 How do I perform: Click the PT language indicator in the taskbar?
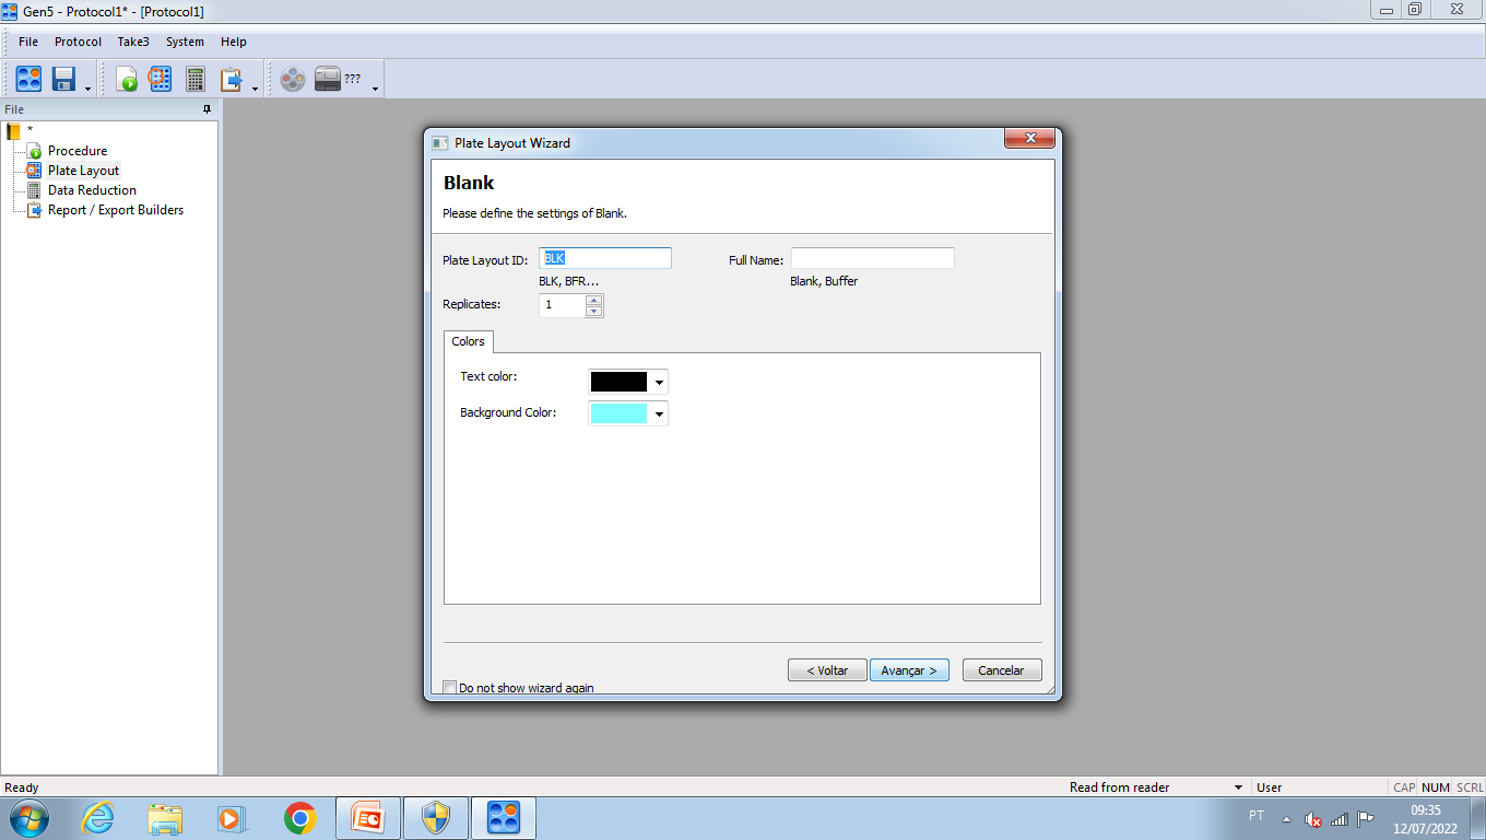coord(1256,816)
